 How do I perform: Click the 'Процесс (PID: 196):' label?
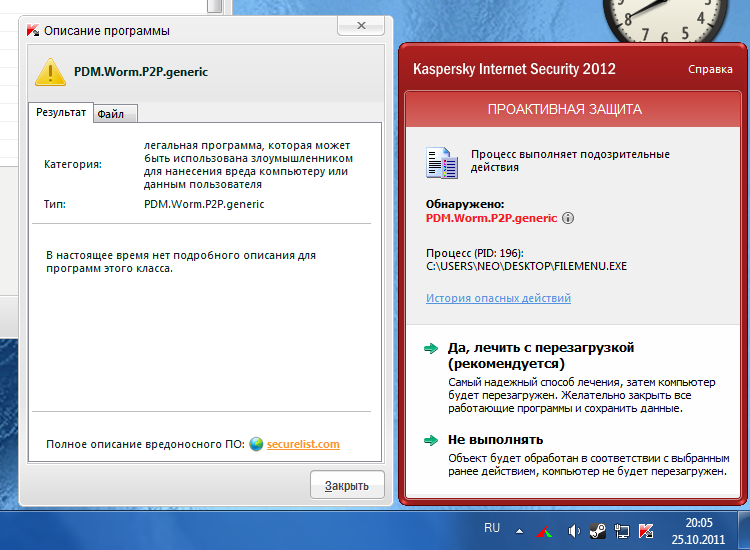474,253
